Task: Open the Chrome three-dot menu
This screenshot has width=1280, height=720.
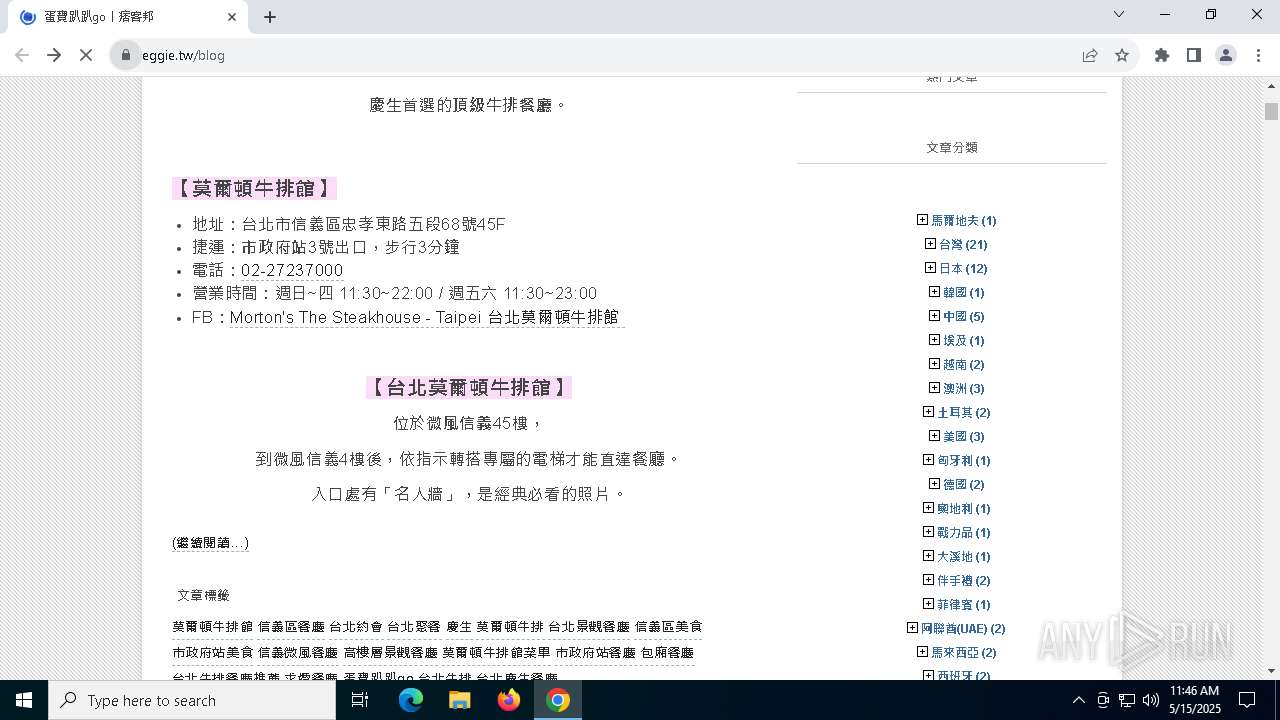Action: (1258, 55)
